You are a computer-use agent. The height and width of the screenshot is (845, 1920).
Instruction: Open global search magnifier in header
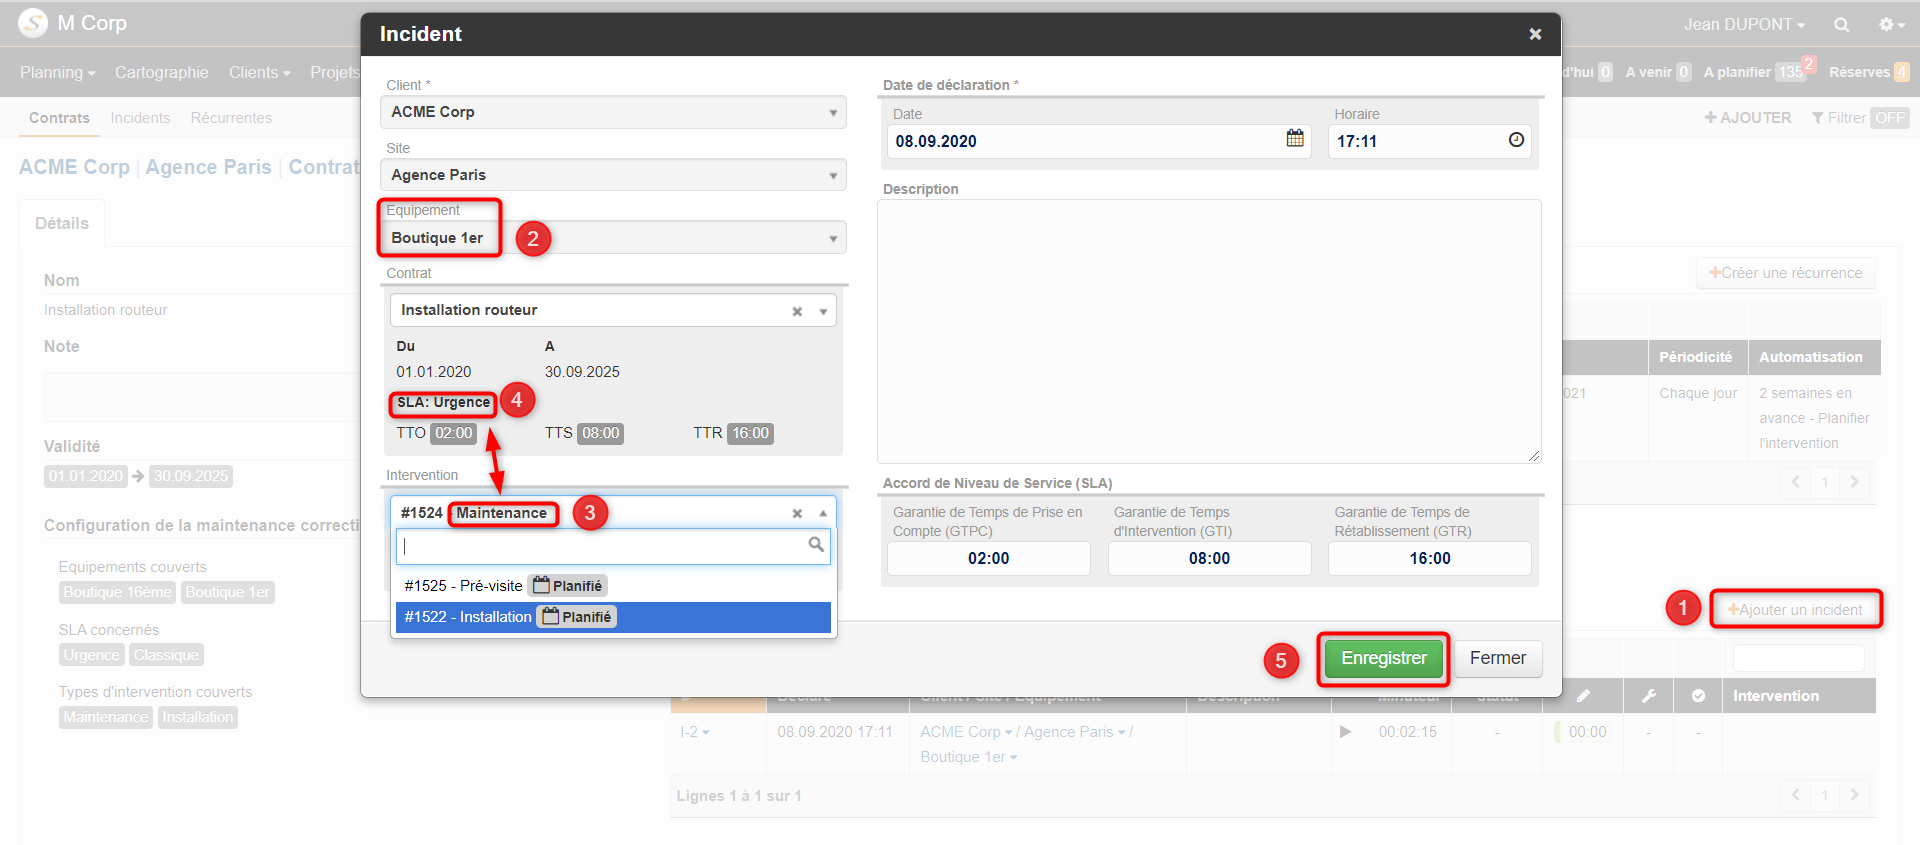point(1841,24)
